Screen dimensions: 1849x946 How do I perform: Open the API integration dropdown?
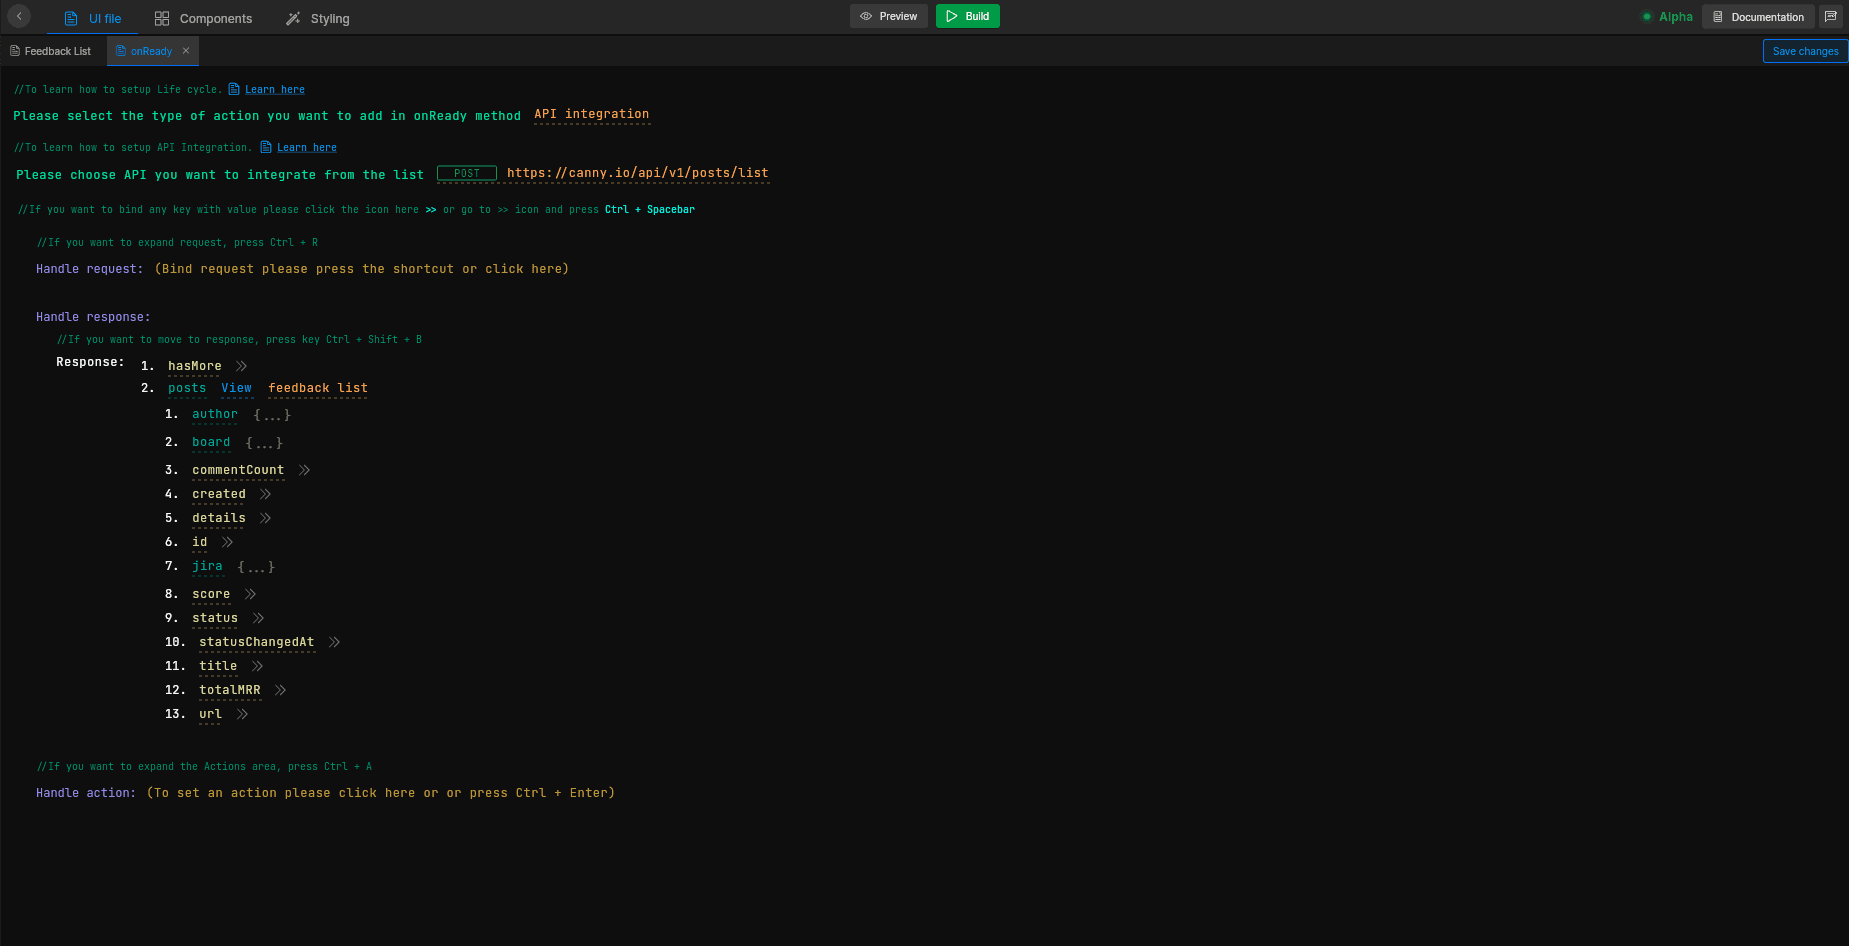coord(591,114)
